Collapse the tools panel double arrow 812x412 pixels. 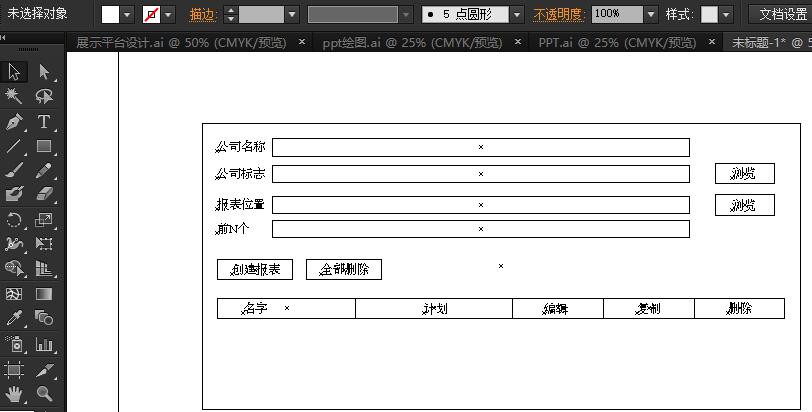3,37
